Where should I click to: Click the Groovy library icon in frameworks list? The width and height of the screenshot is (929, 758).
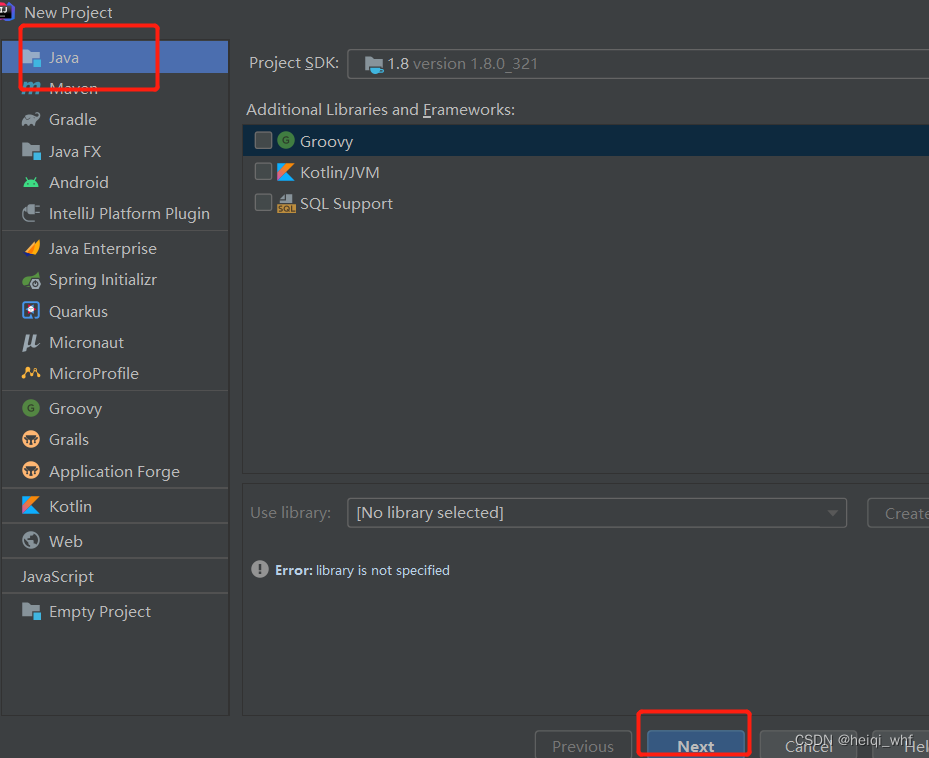point(286,140)
